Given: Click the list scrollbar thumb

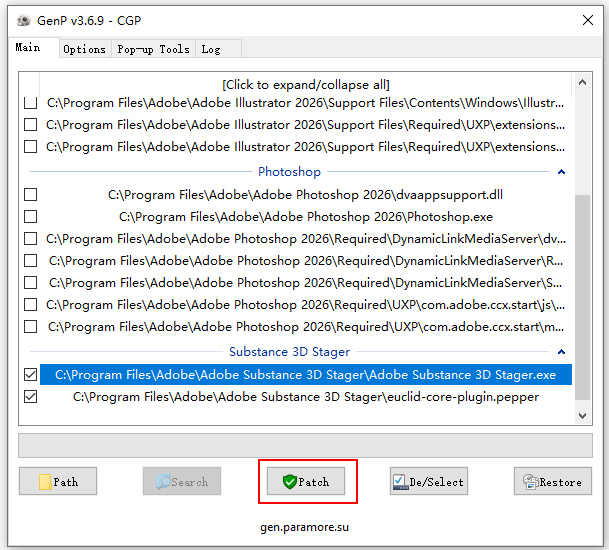Looking at the screenshot, I should (582, 297).
